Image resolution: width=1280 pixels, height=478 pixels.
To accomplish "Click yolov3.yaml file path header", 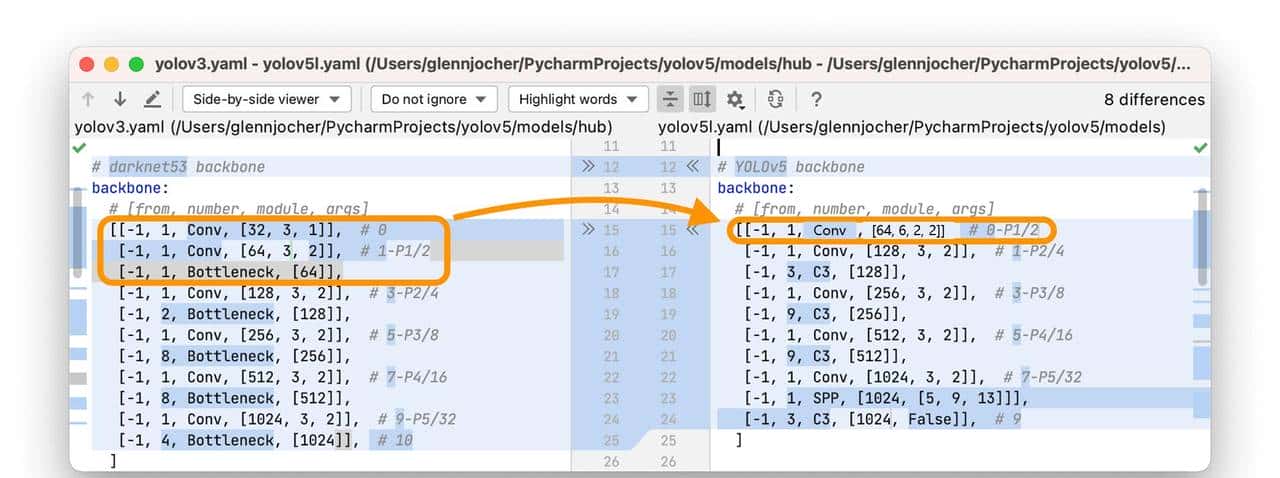I will click(x=343, y=127).
